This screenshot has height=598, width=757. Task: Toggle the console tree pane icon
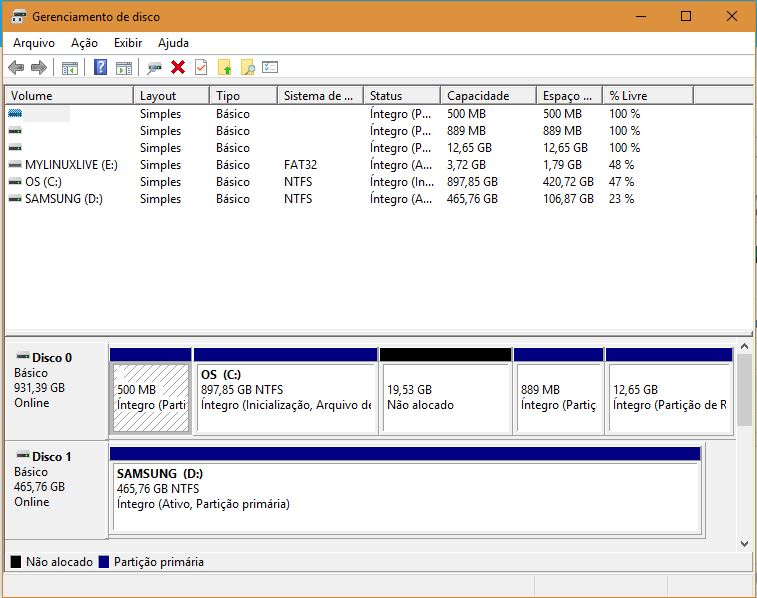[x=70, y=68]
